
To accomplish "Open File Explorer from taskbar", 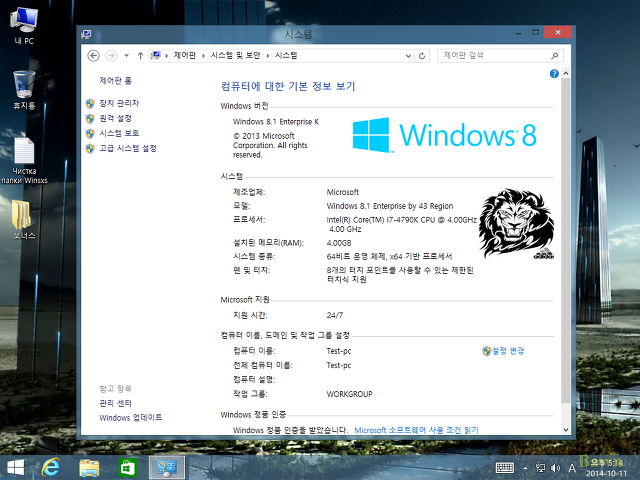I will tap(89, 468).
